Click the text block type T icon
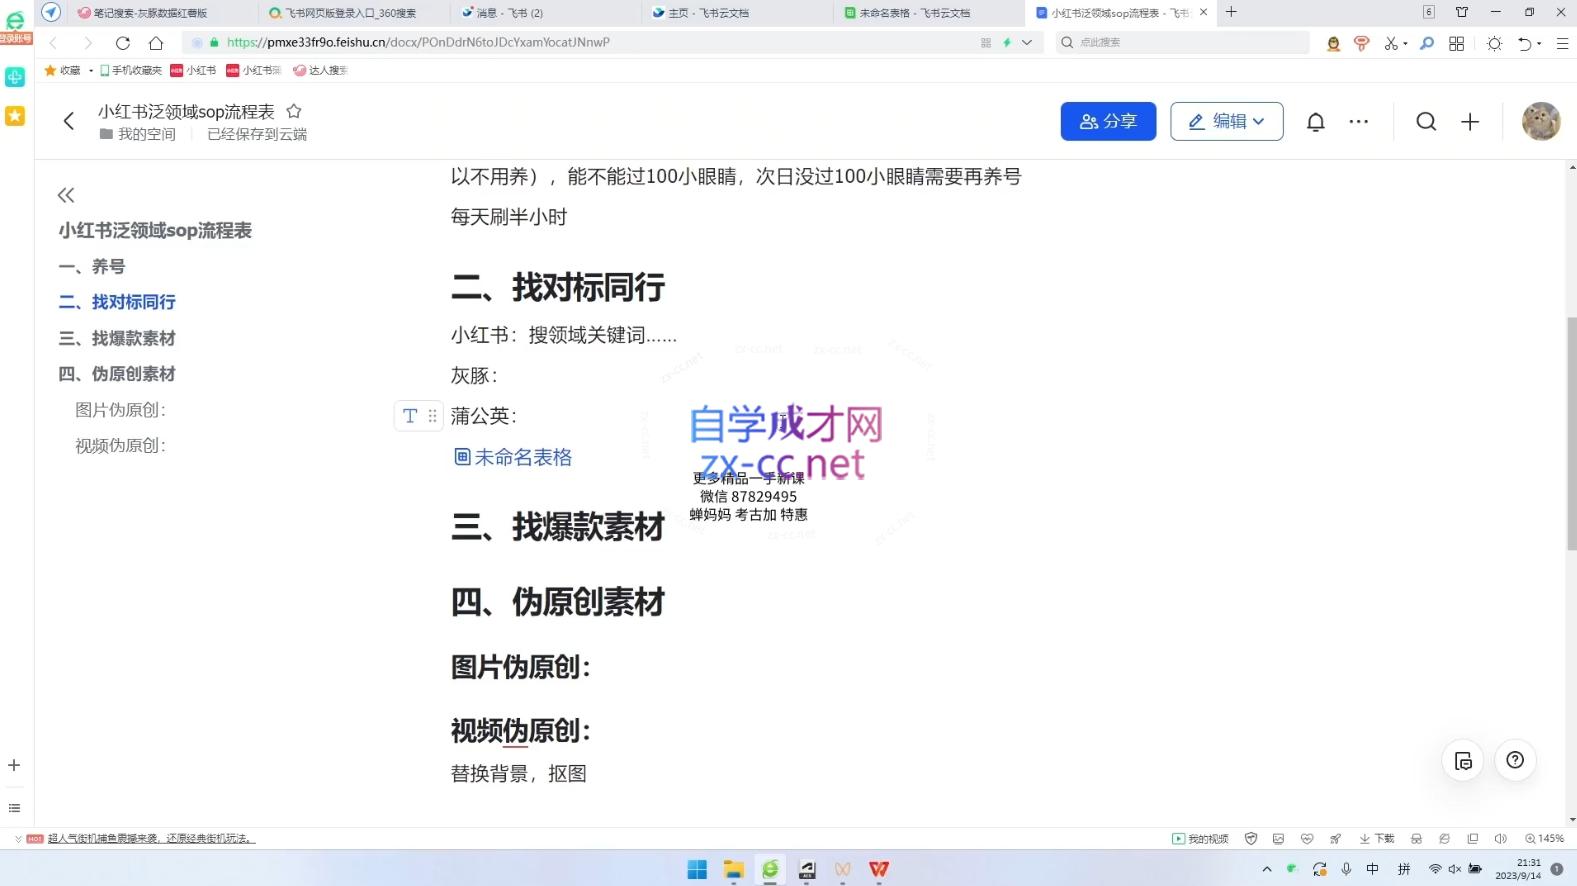Image resolution: width=1577 pixels, height=886 pixels. [x=410, y=416]
